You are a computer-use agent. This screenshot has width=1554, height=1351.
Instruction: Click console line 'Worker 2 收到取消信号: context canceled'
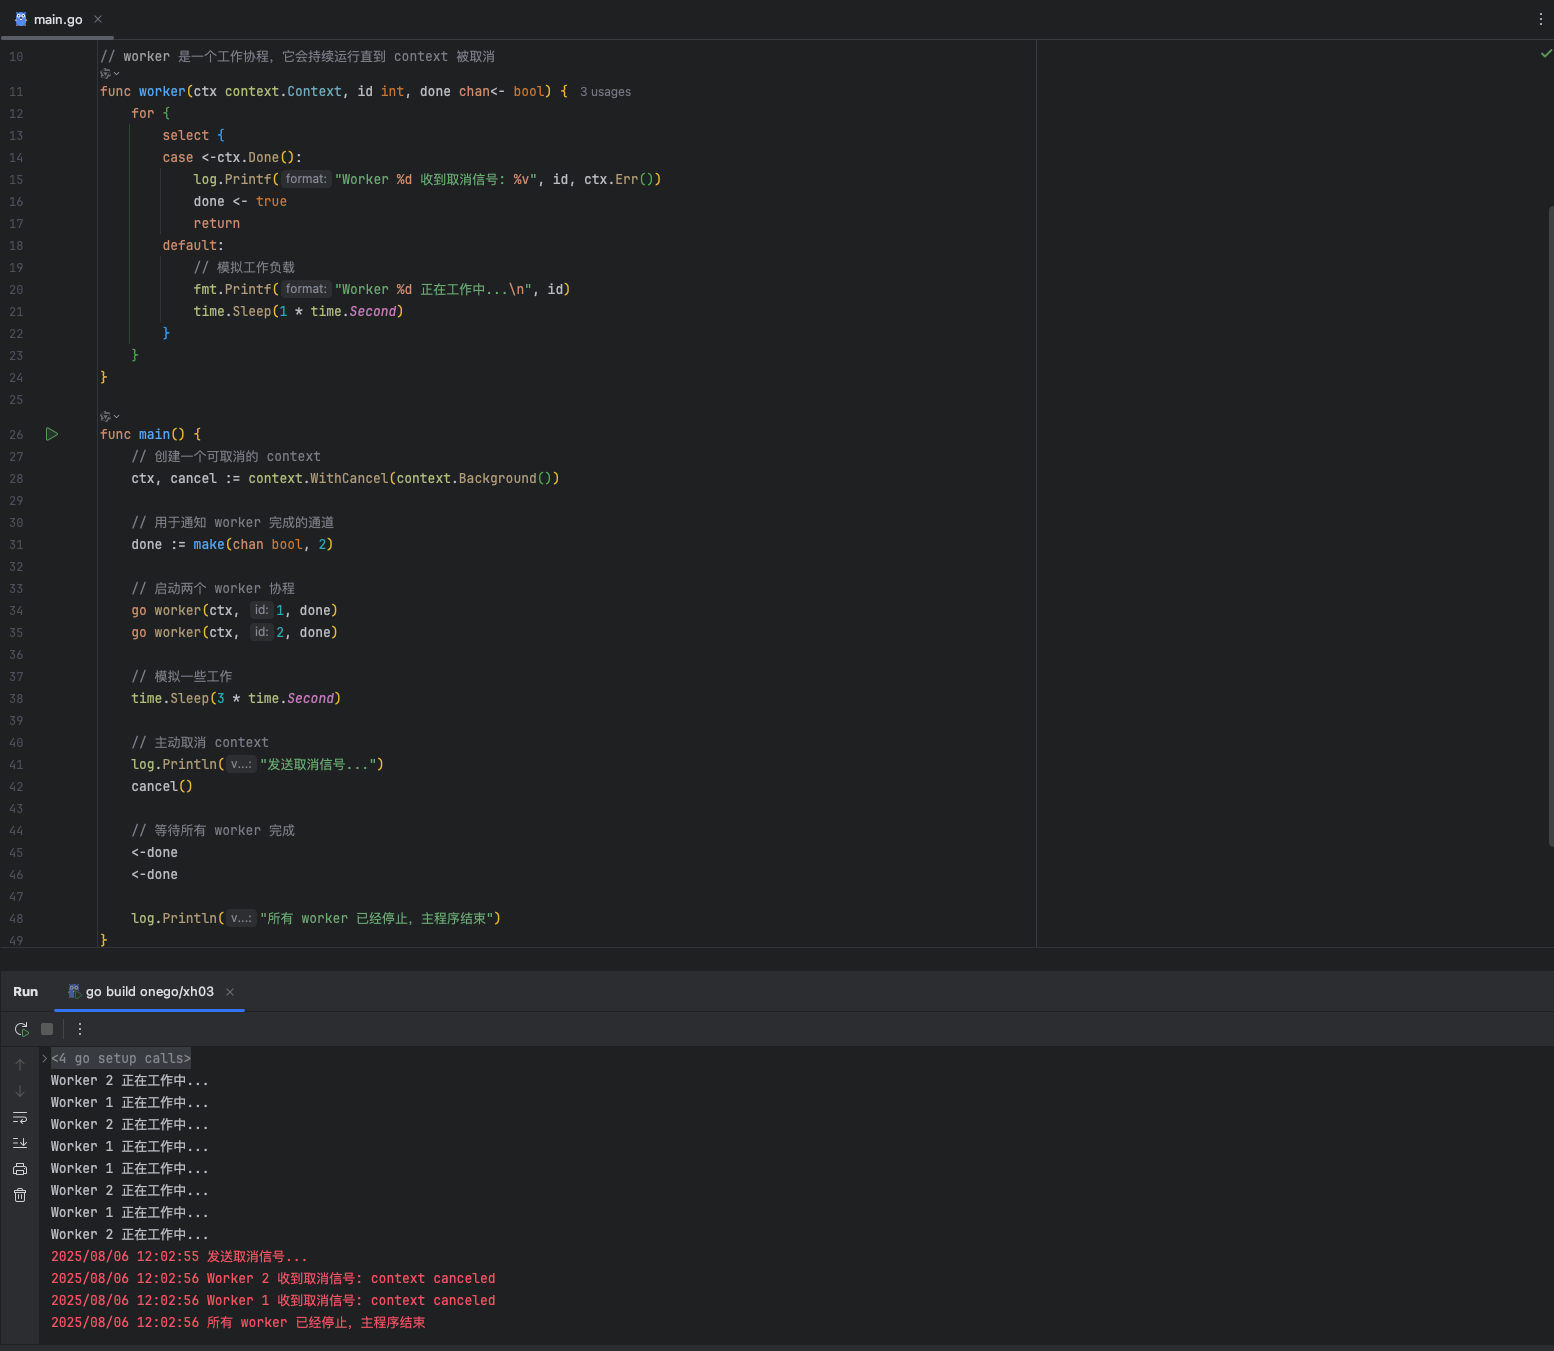(x=273, y=1279)
